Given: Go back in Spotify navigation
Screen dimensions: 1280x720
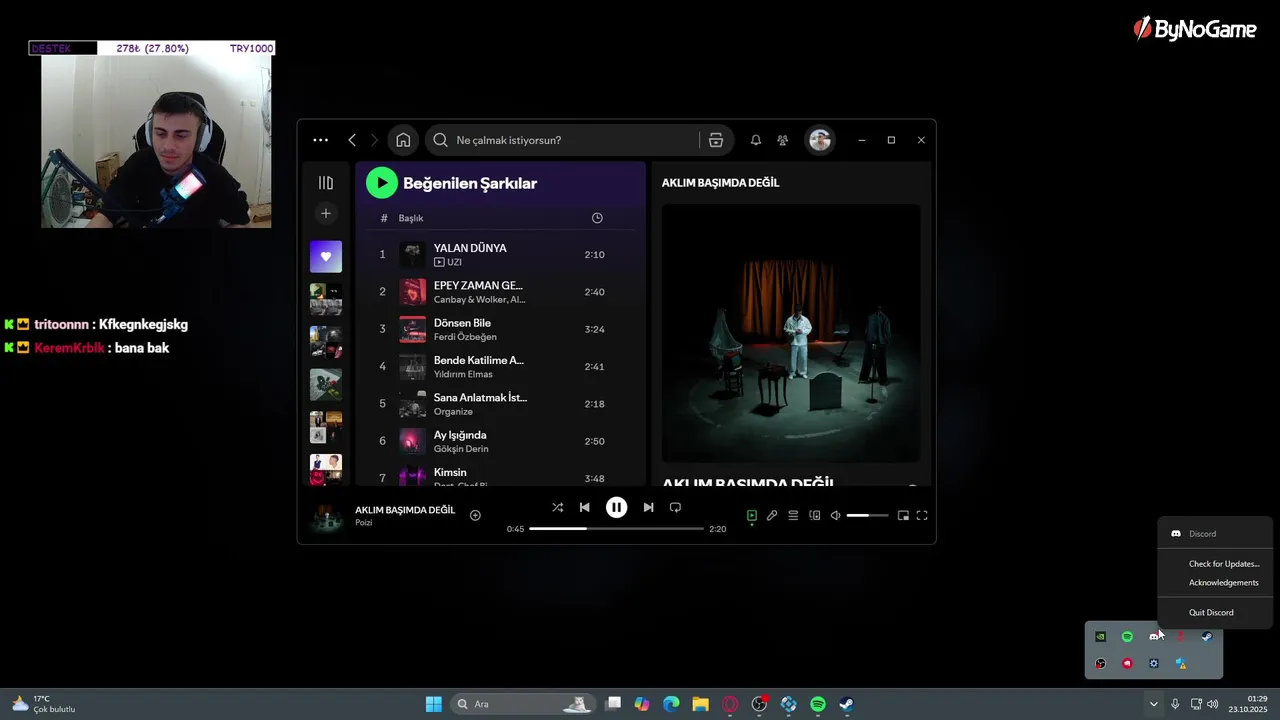Looking at the screenshot, I should click(352, 140).
